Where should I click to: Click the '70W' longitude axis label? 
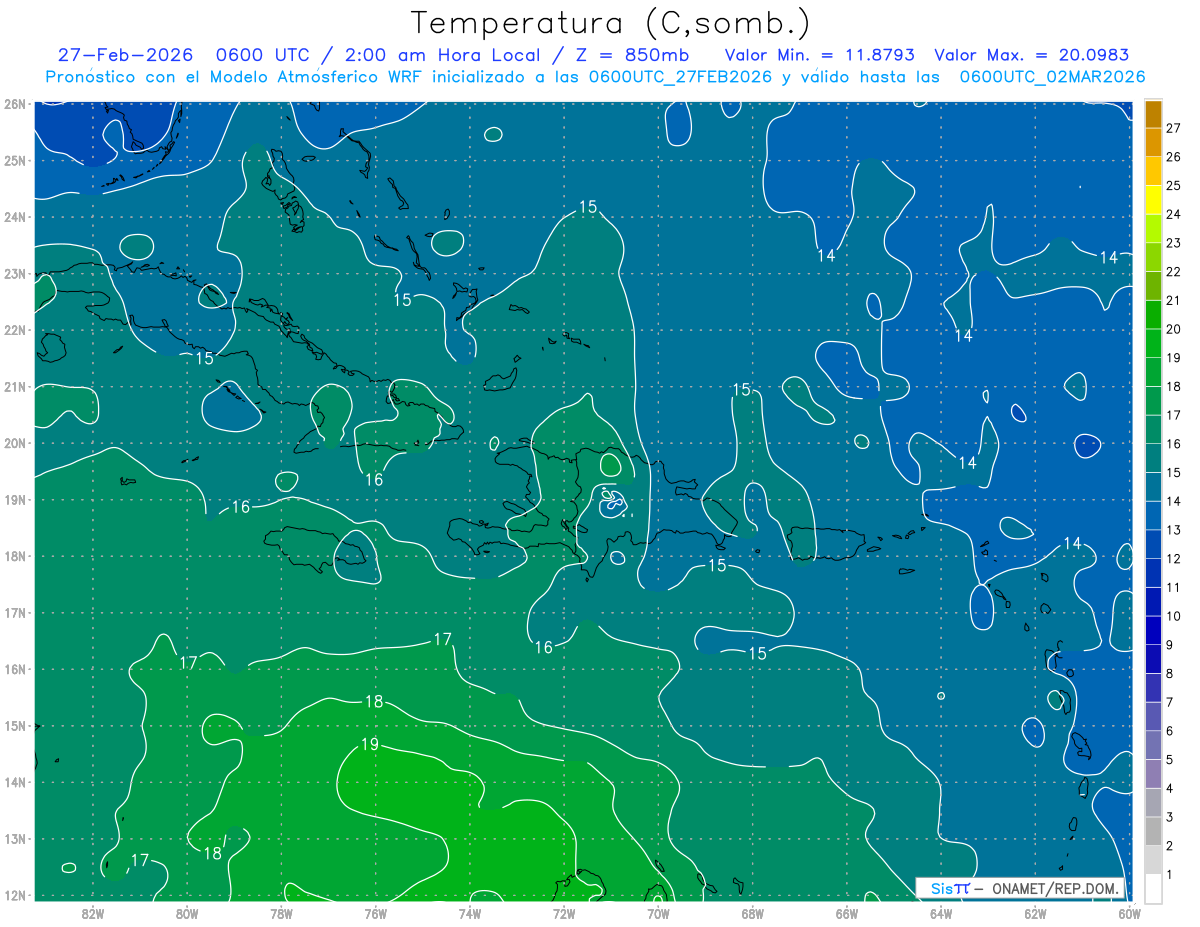(658, 913)
